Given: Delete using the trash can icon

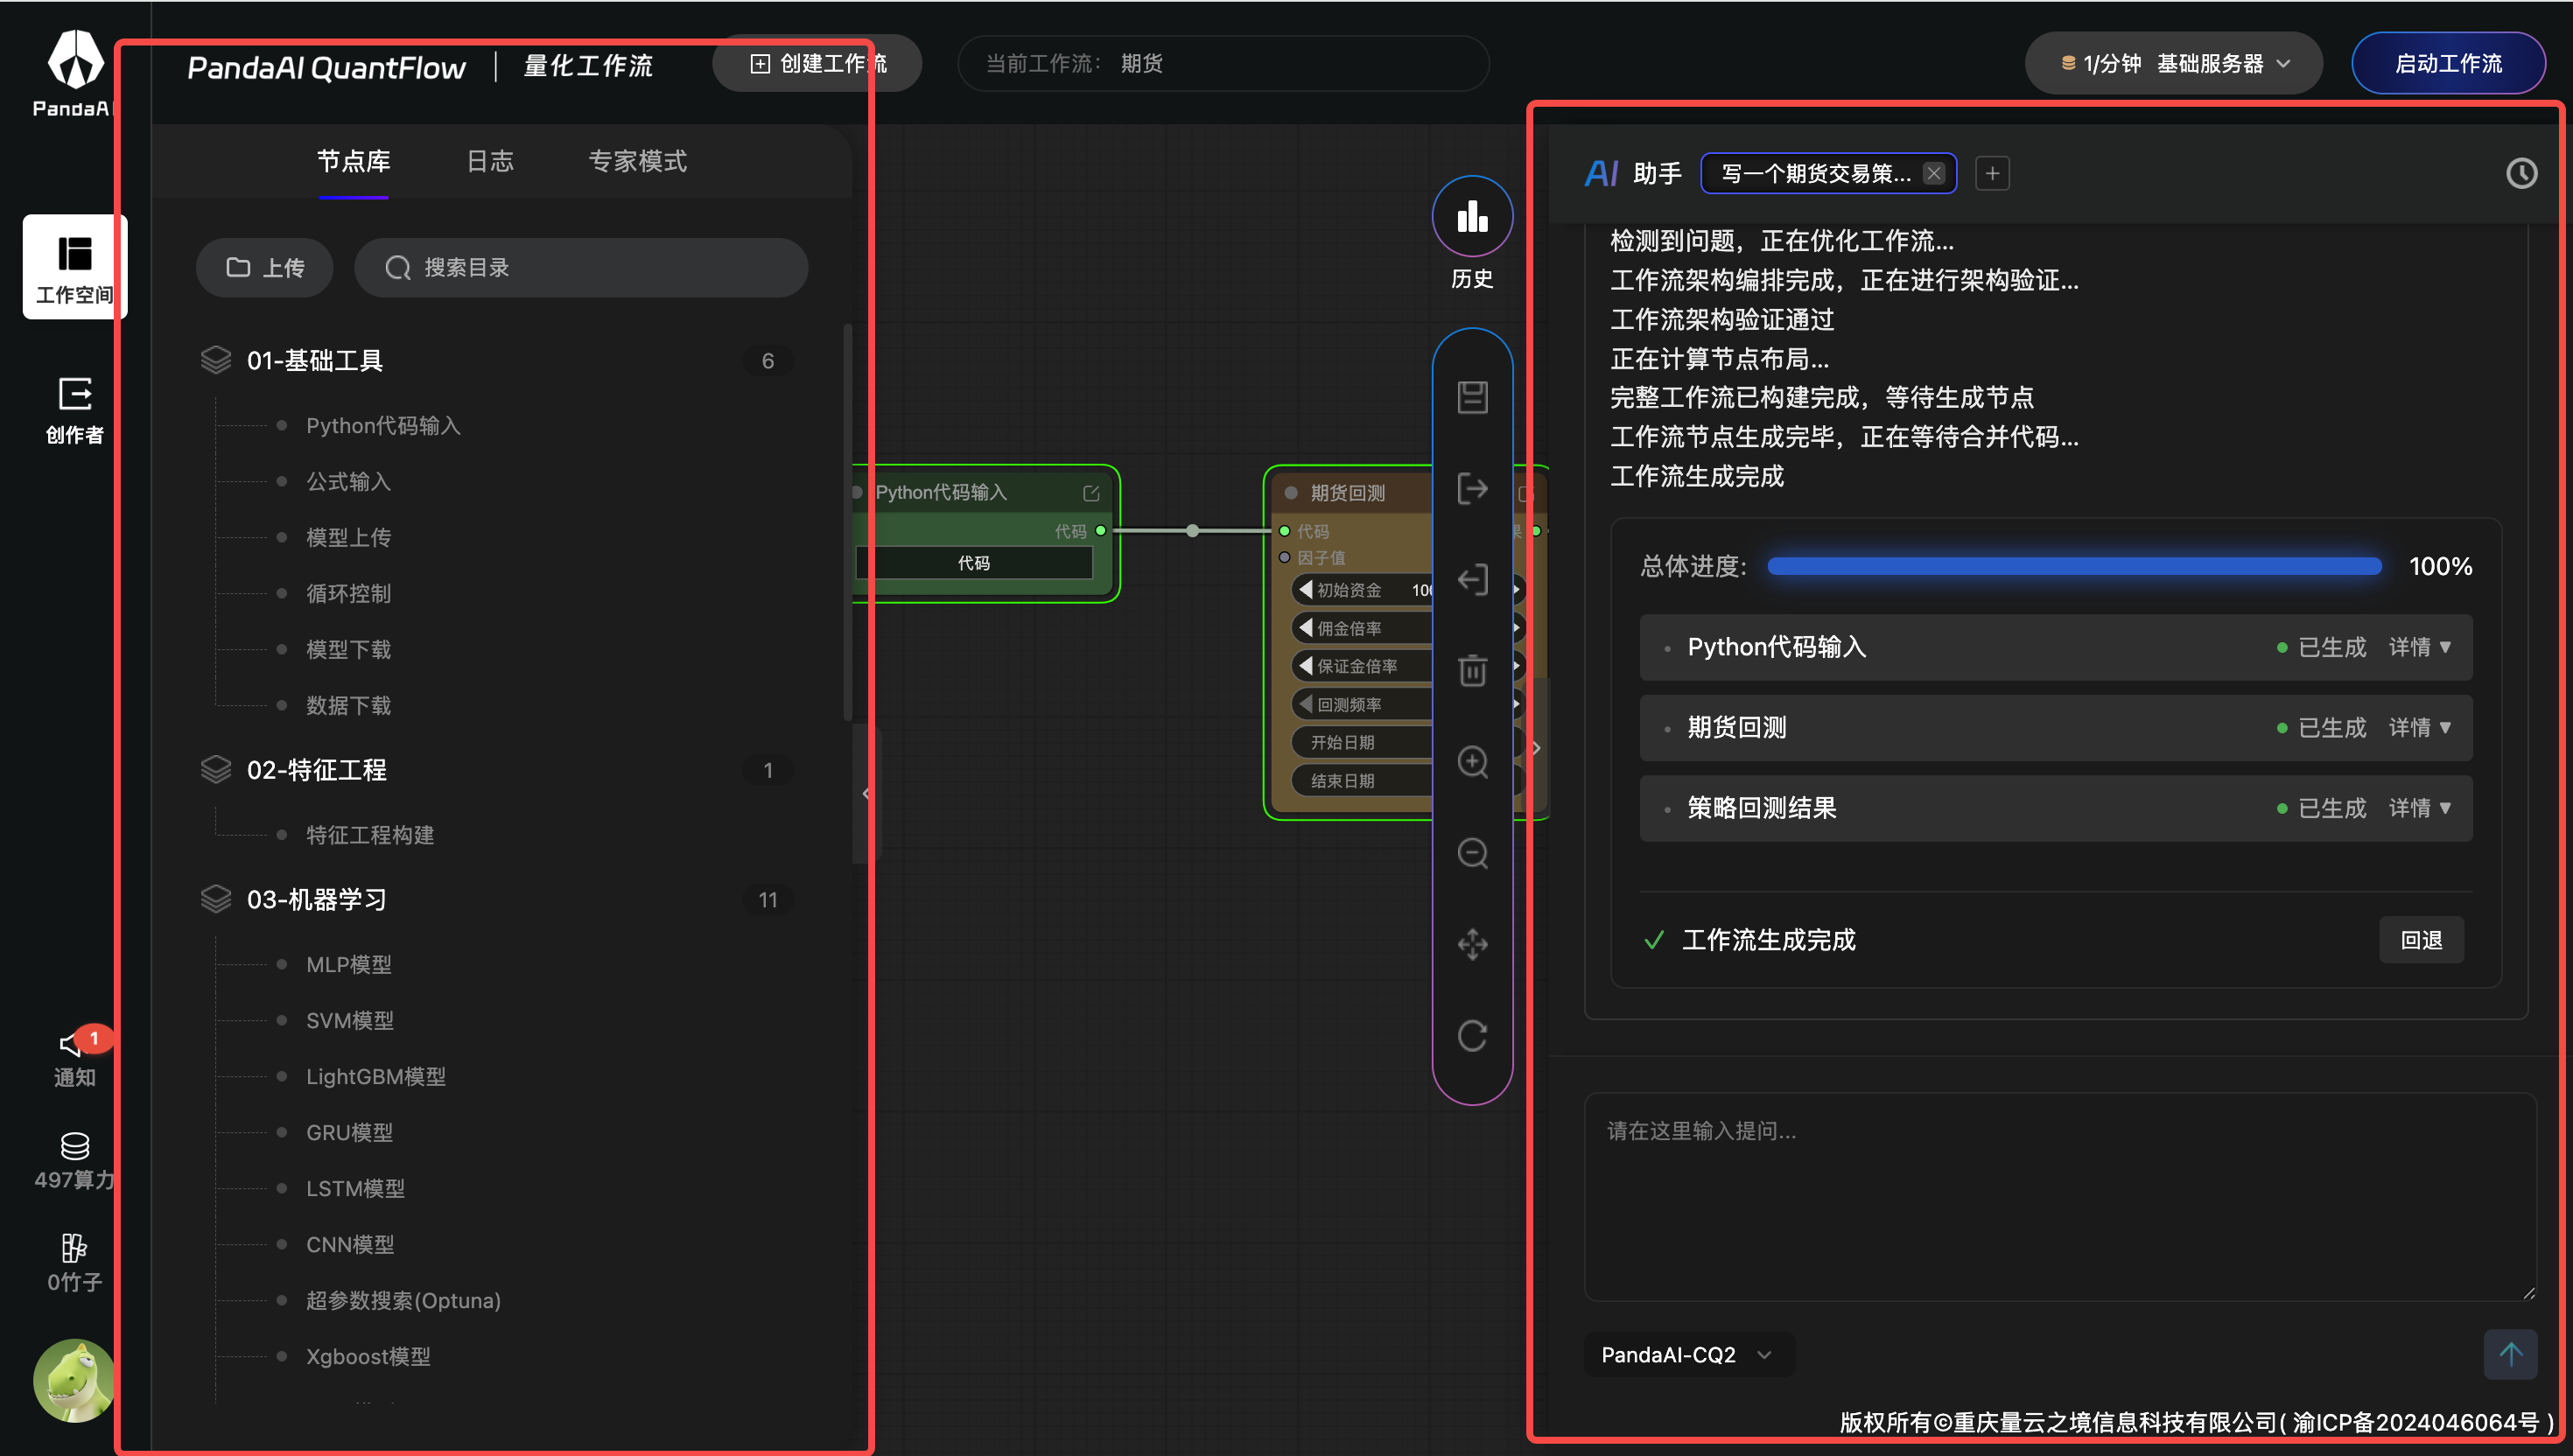Looking at the screenshot, I should (x=1472, y=670).
